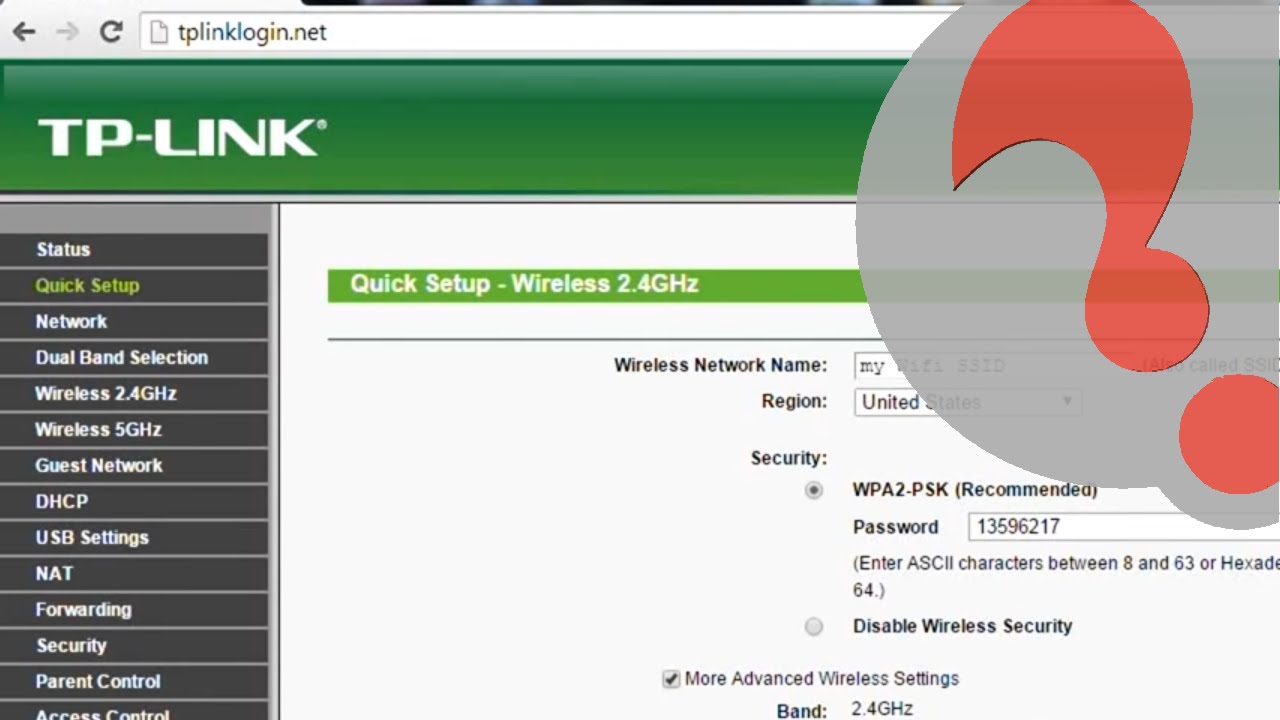Click the page icon in the address bar
The image size is (1280, 720).
pyautogui.click(x=158, y=32)
